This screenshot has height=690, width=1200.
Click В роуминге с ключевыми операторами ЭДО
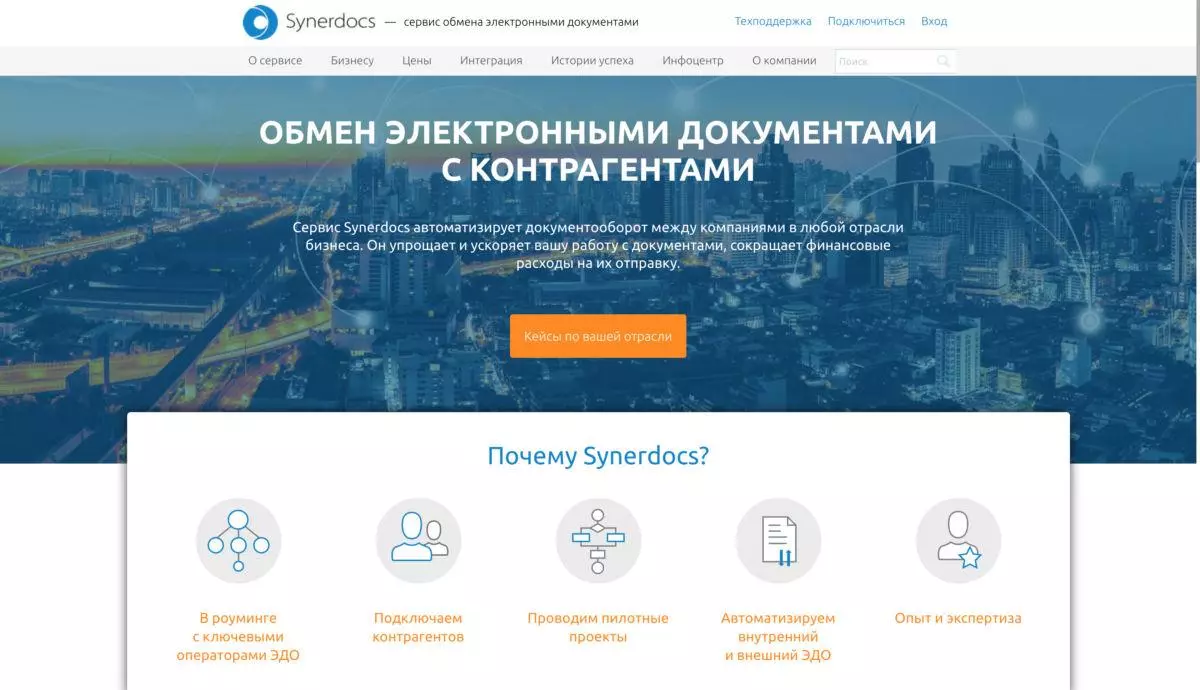pos(238,637)
